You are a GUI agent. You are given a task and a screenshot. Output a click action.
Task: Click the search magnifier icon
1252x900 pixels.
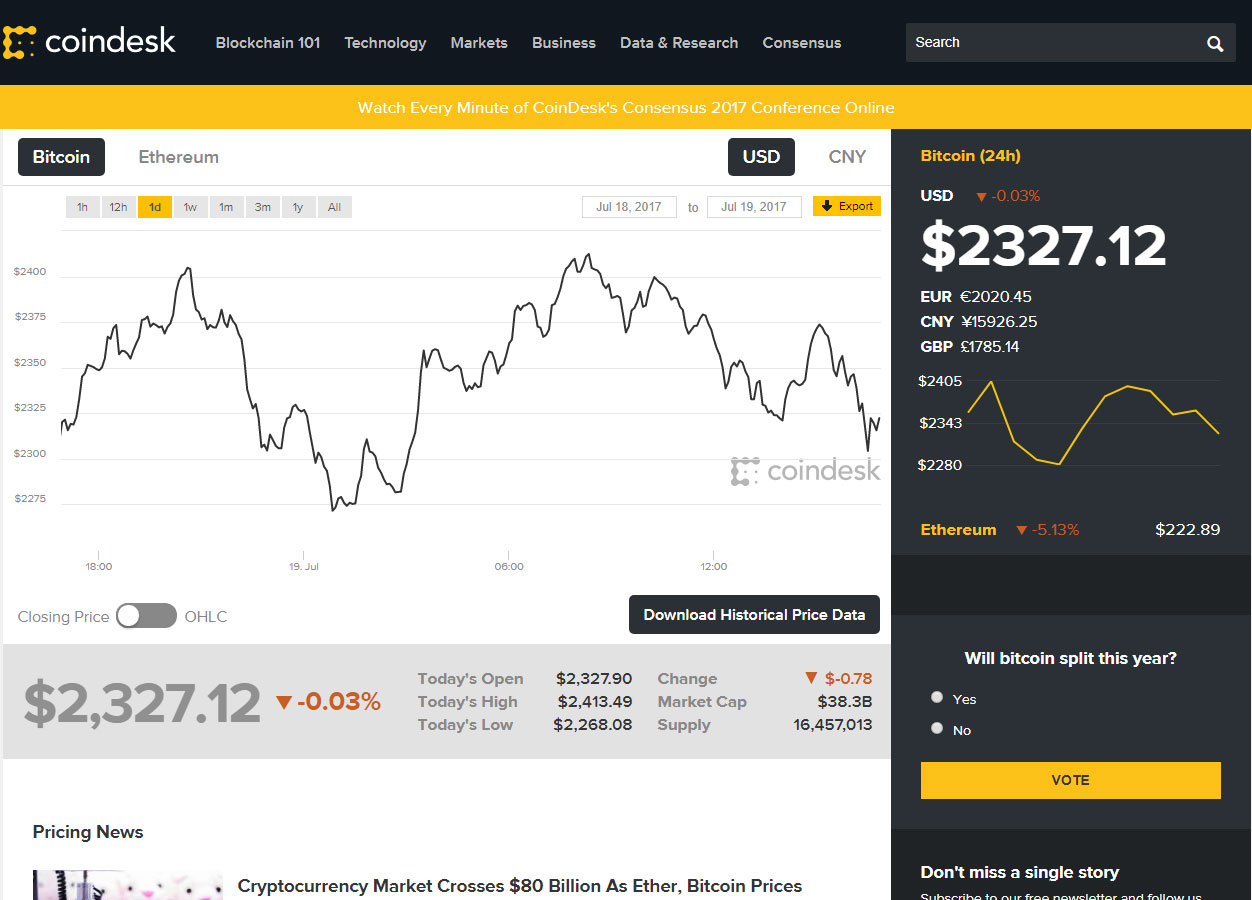pos(1215,43)
